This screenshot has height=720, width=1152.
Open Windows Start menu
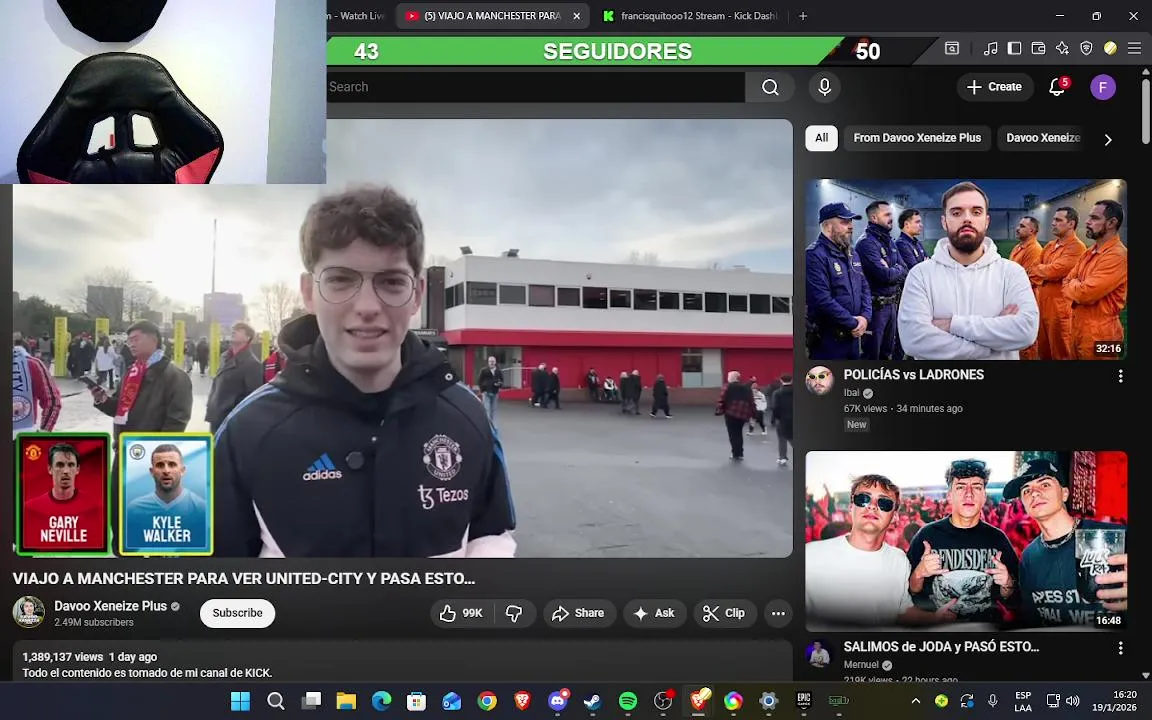coord(240,701)
